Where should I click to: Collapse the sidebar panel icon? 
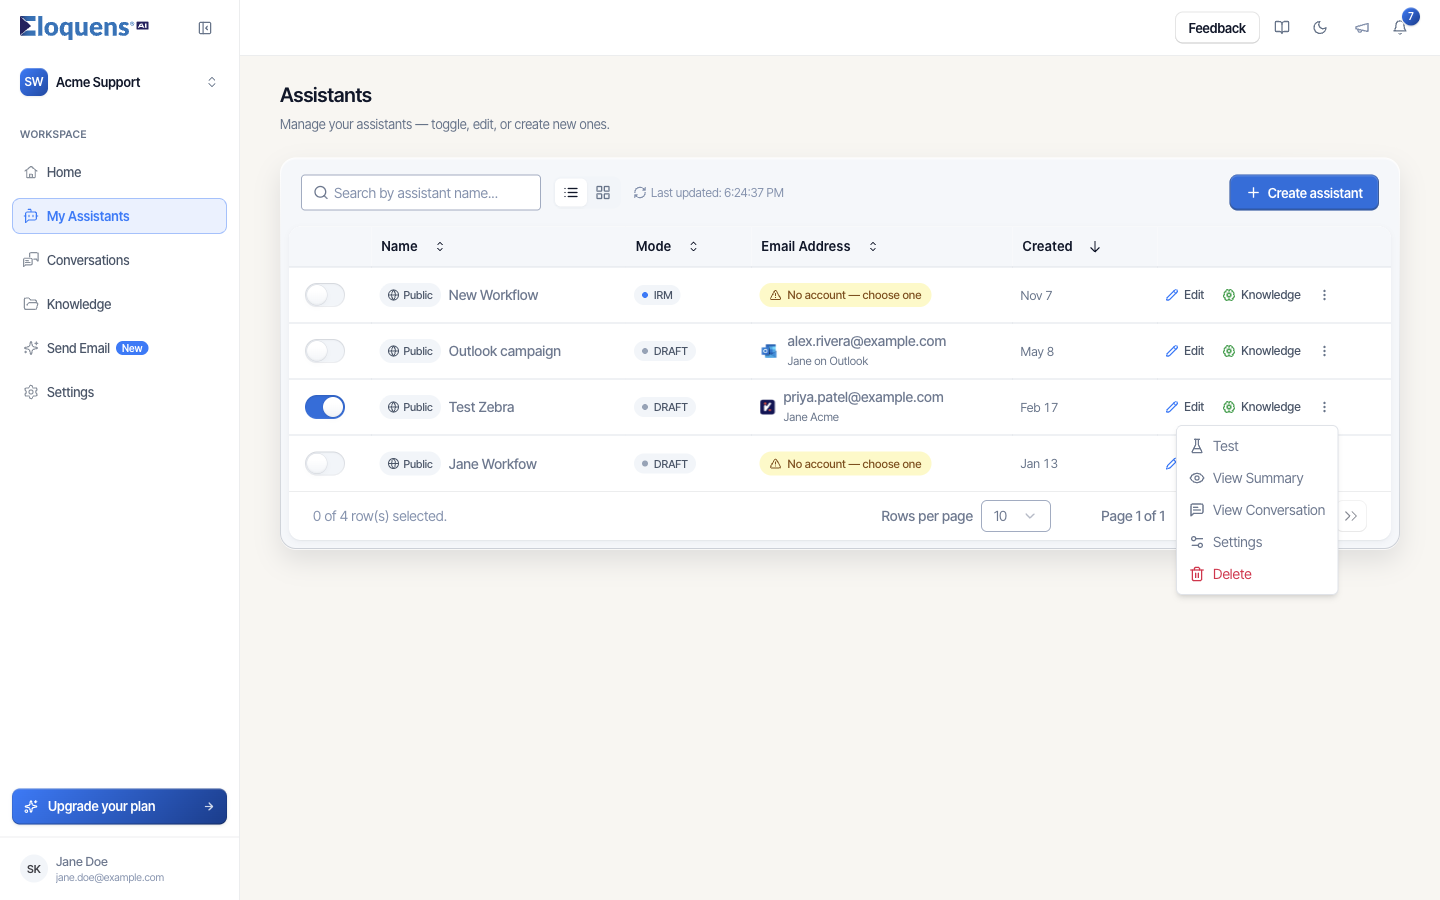(x=205, y=28)
